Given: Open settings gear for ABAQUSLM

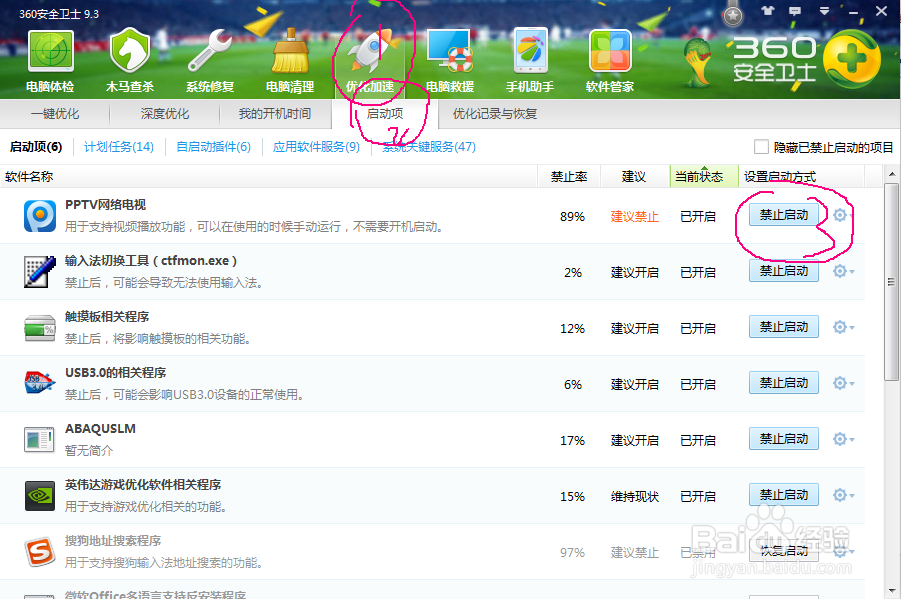Looking at the screenshot, I should point(843,439).
